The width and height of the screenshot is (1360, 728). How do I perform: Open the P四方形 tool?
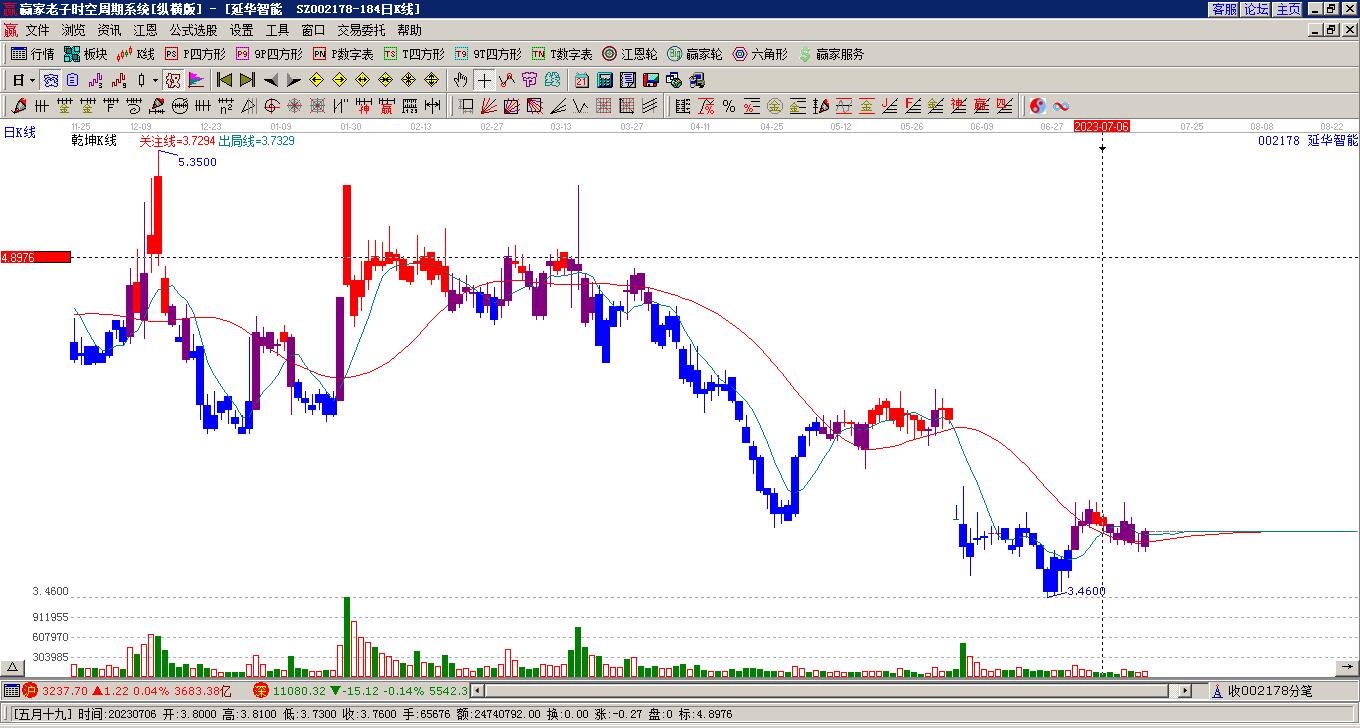[x=195, y=54]
